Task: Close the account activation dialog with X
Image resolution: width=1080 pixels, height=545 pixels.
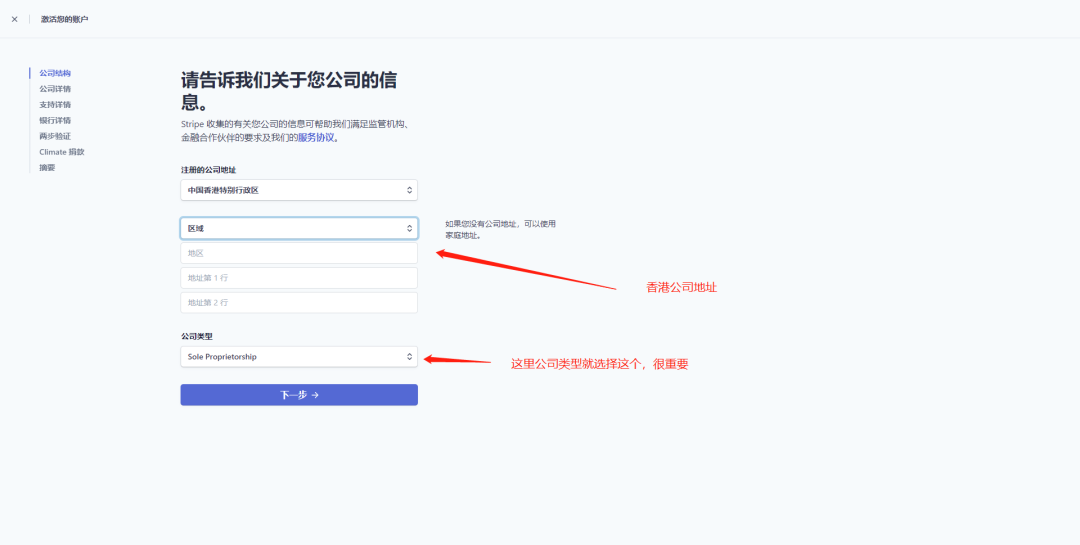Action: point(14,19)
